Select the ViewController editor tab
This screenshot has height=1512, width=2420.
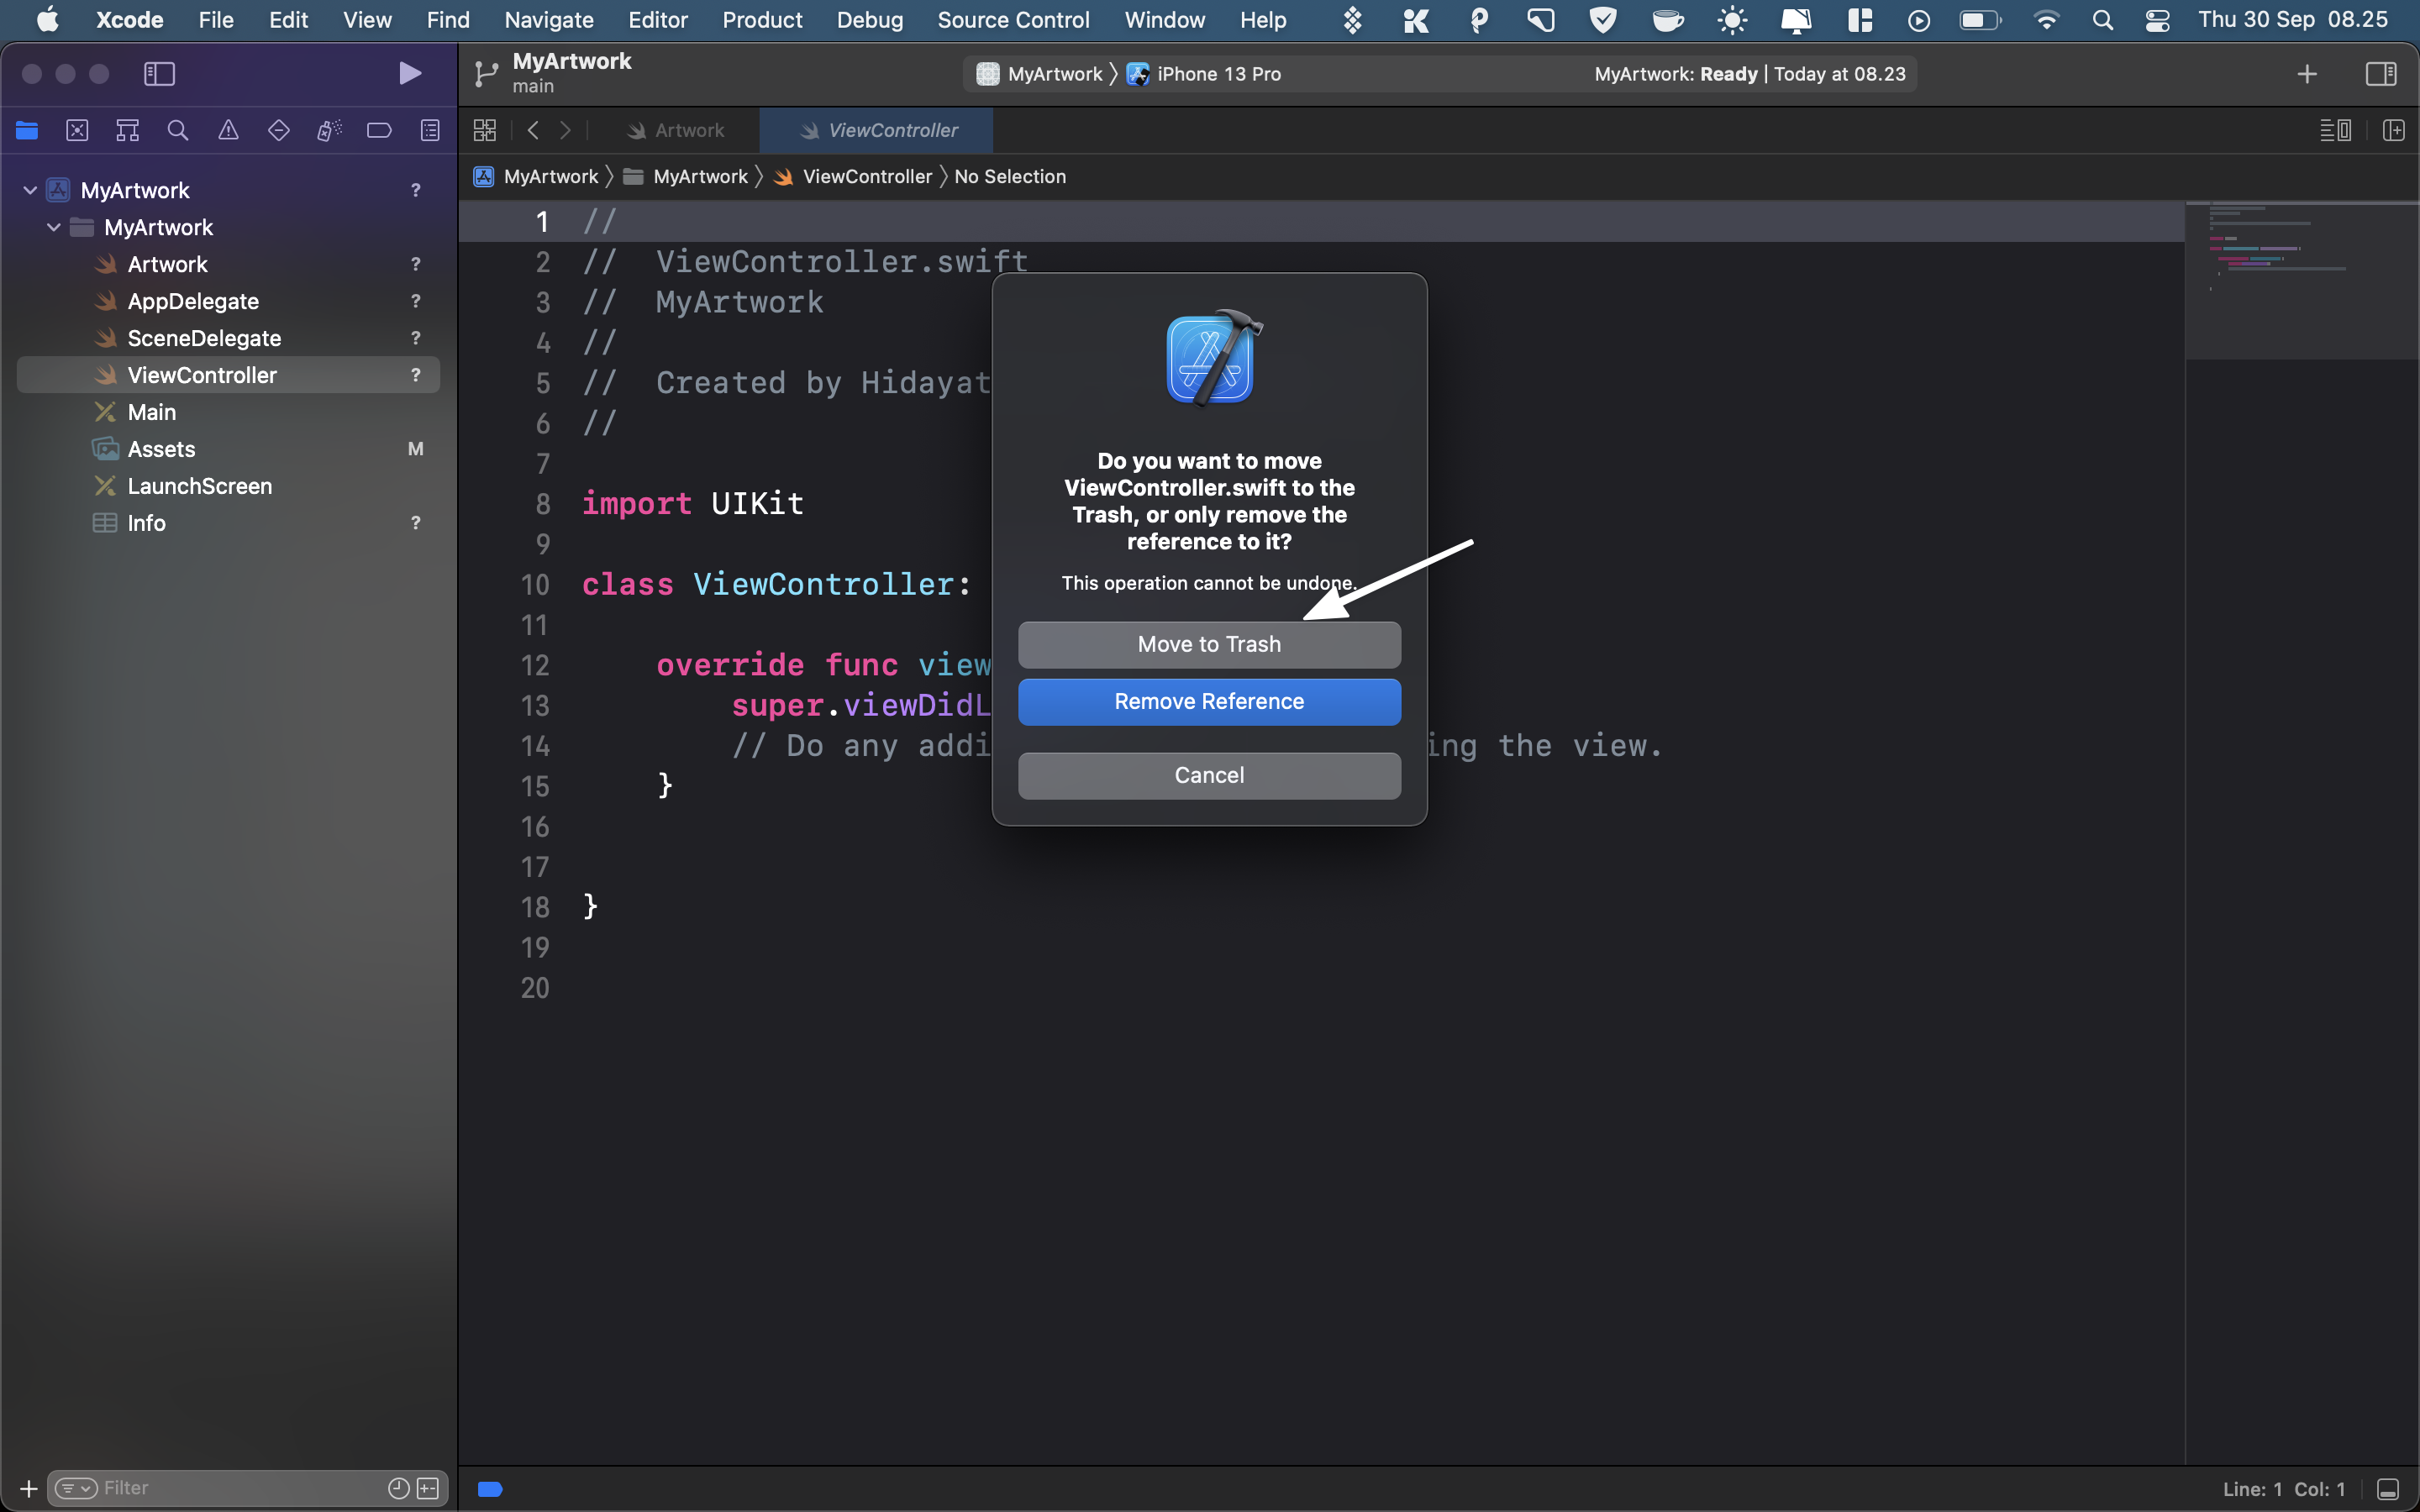tap(877, 130)
